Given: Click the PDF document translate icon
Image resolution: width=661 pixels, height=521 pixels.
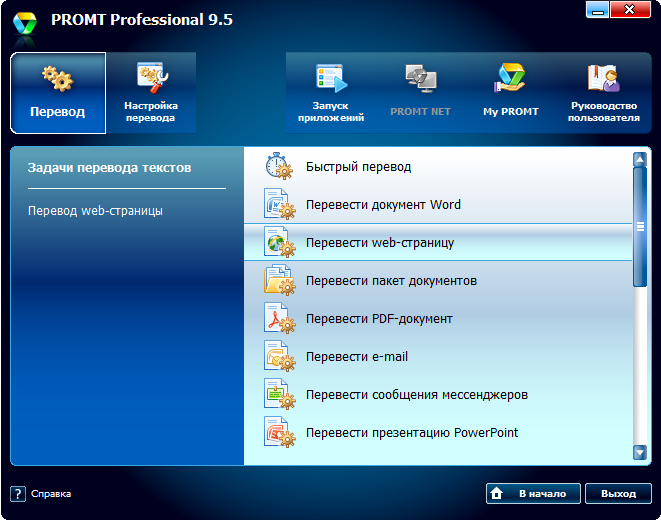Looking at the screenshot, I should [x=279, y=318].
